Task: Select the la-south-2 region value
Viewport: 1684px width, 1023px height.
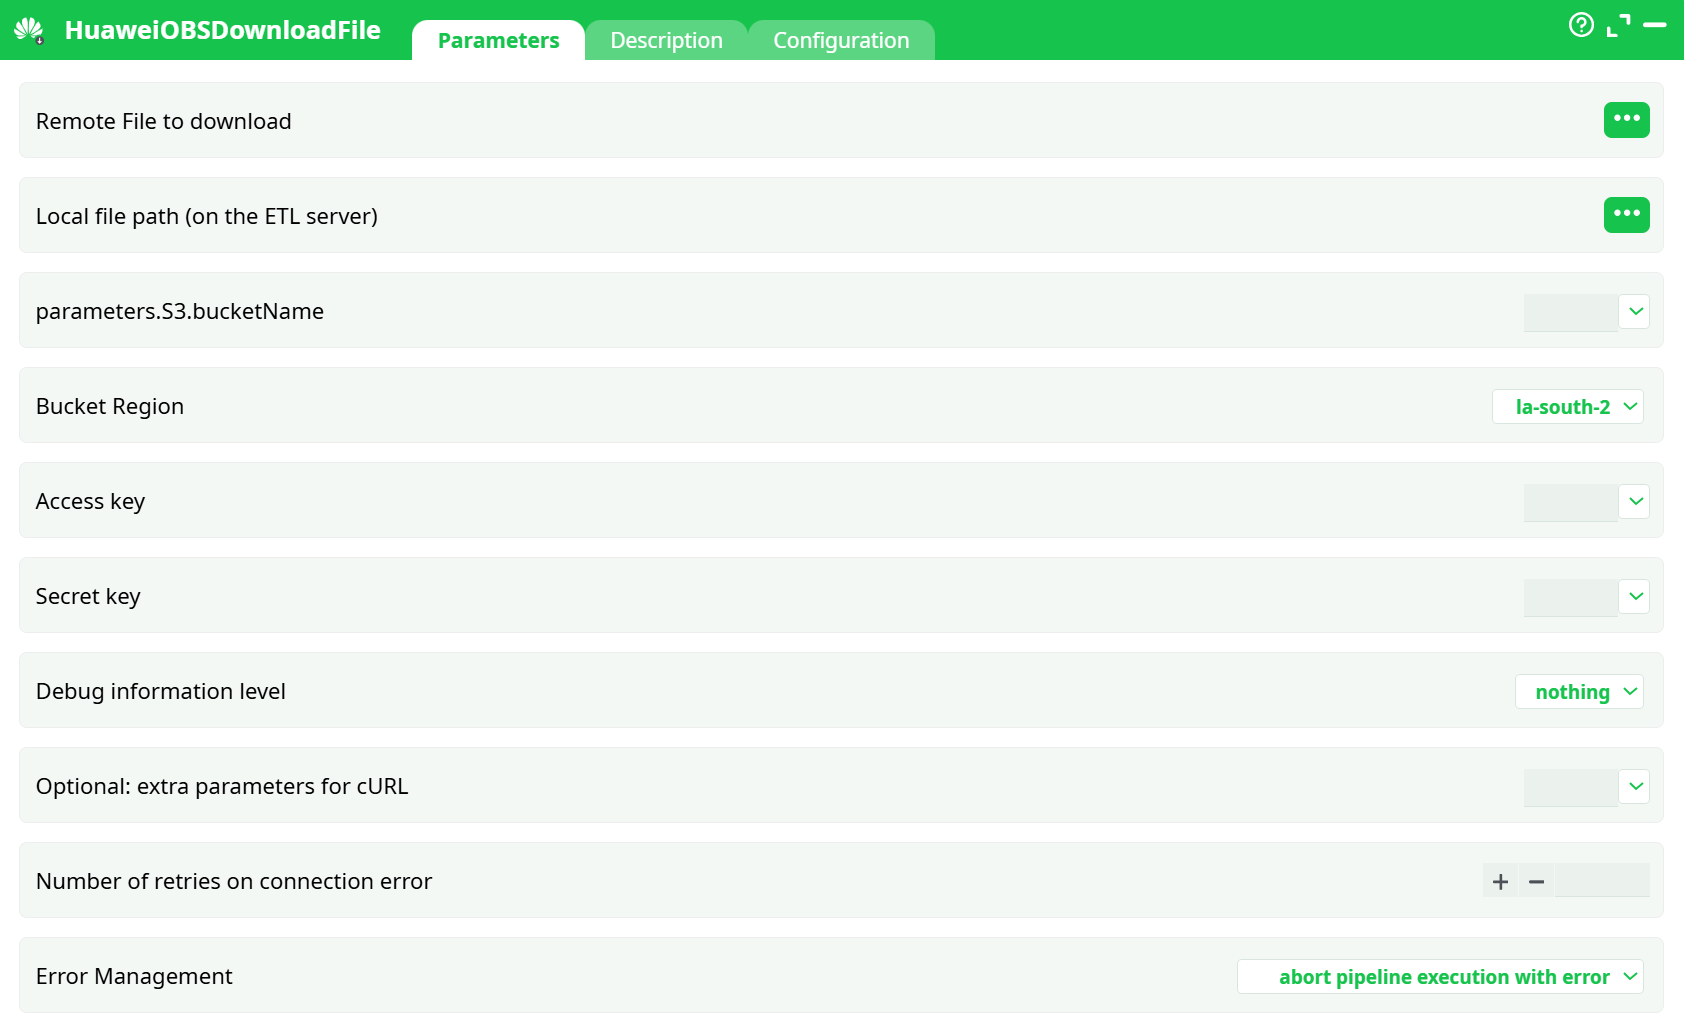Action: [x=1560, y=406]
